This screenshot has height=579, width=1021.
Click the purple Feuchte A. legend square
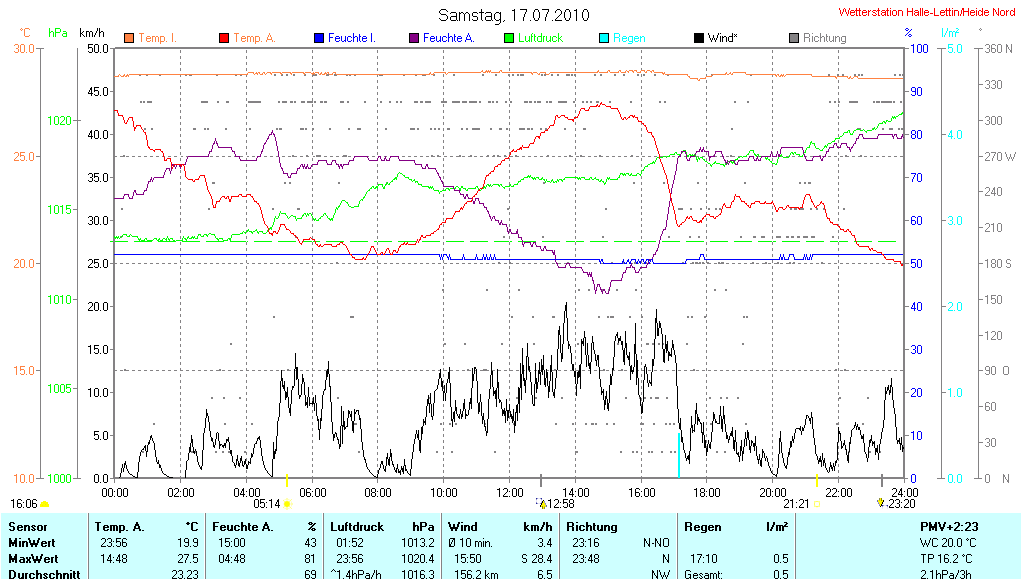pyautogui.click(x=414, y=38)
